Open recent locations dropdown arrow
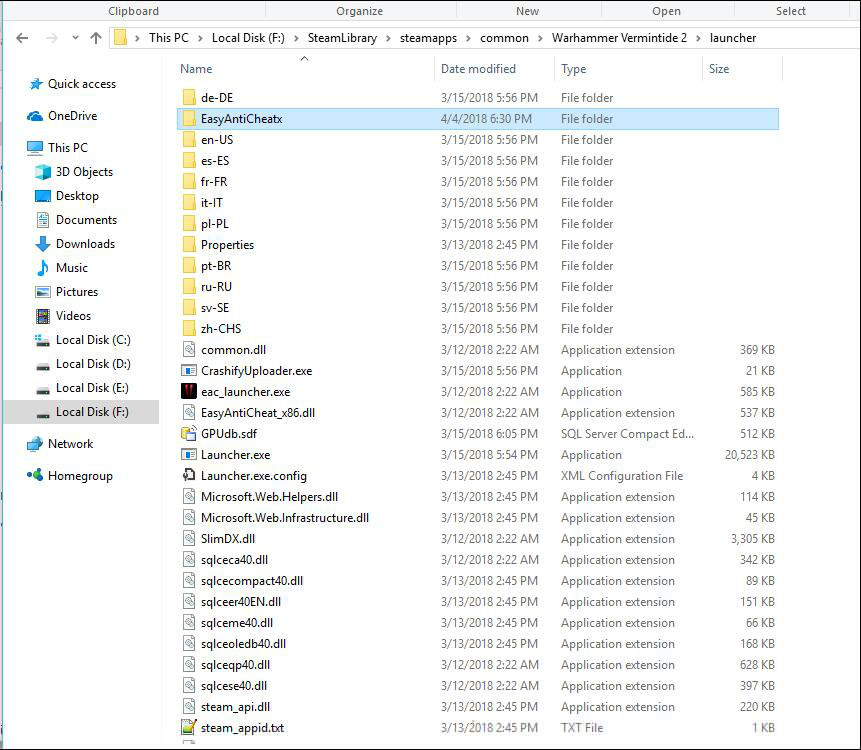861x750 pixels. tap(75, 38)
